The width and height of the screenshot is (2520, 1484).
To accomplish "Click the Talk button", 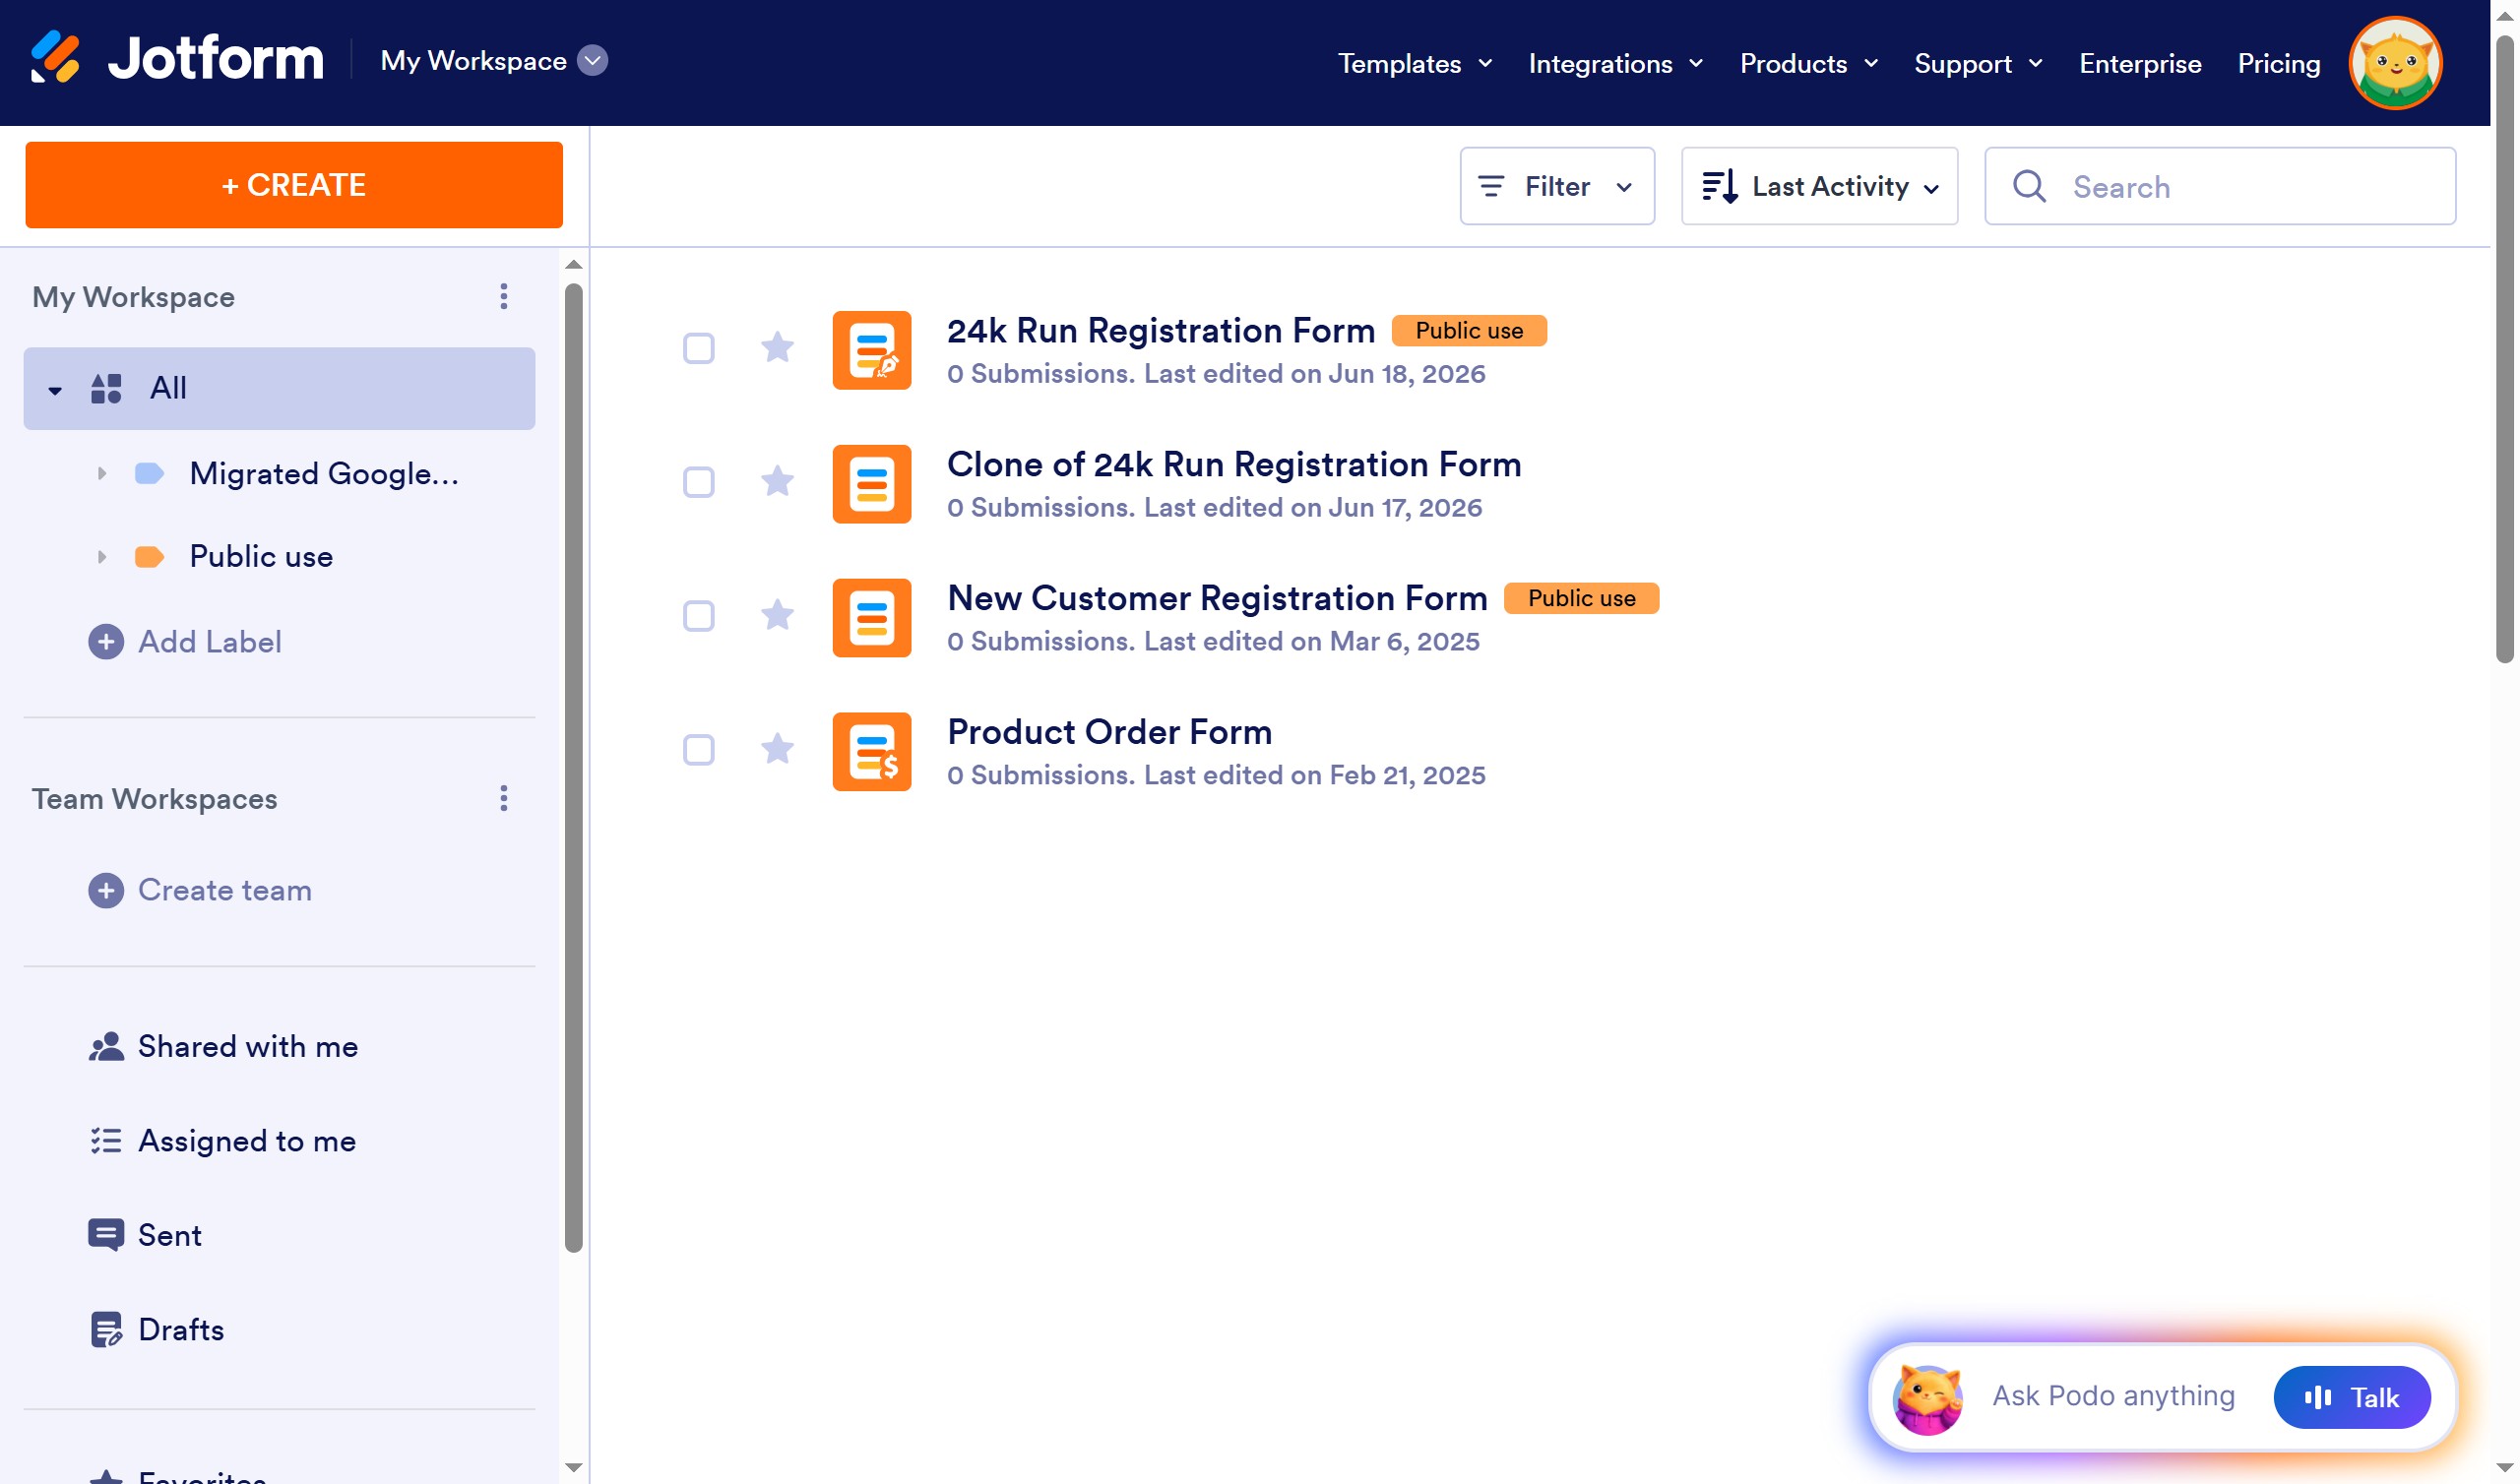I will (x=2352, y=1398).
